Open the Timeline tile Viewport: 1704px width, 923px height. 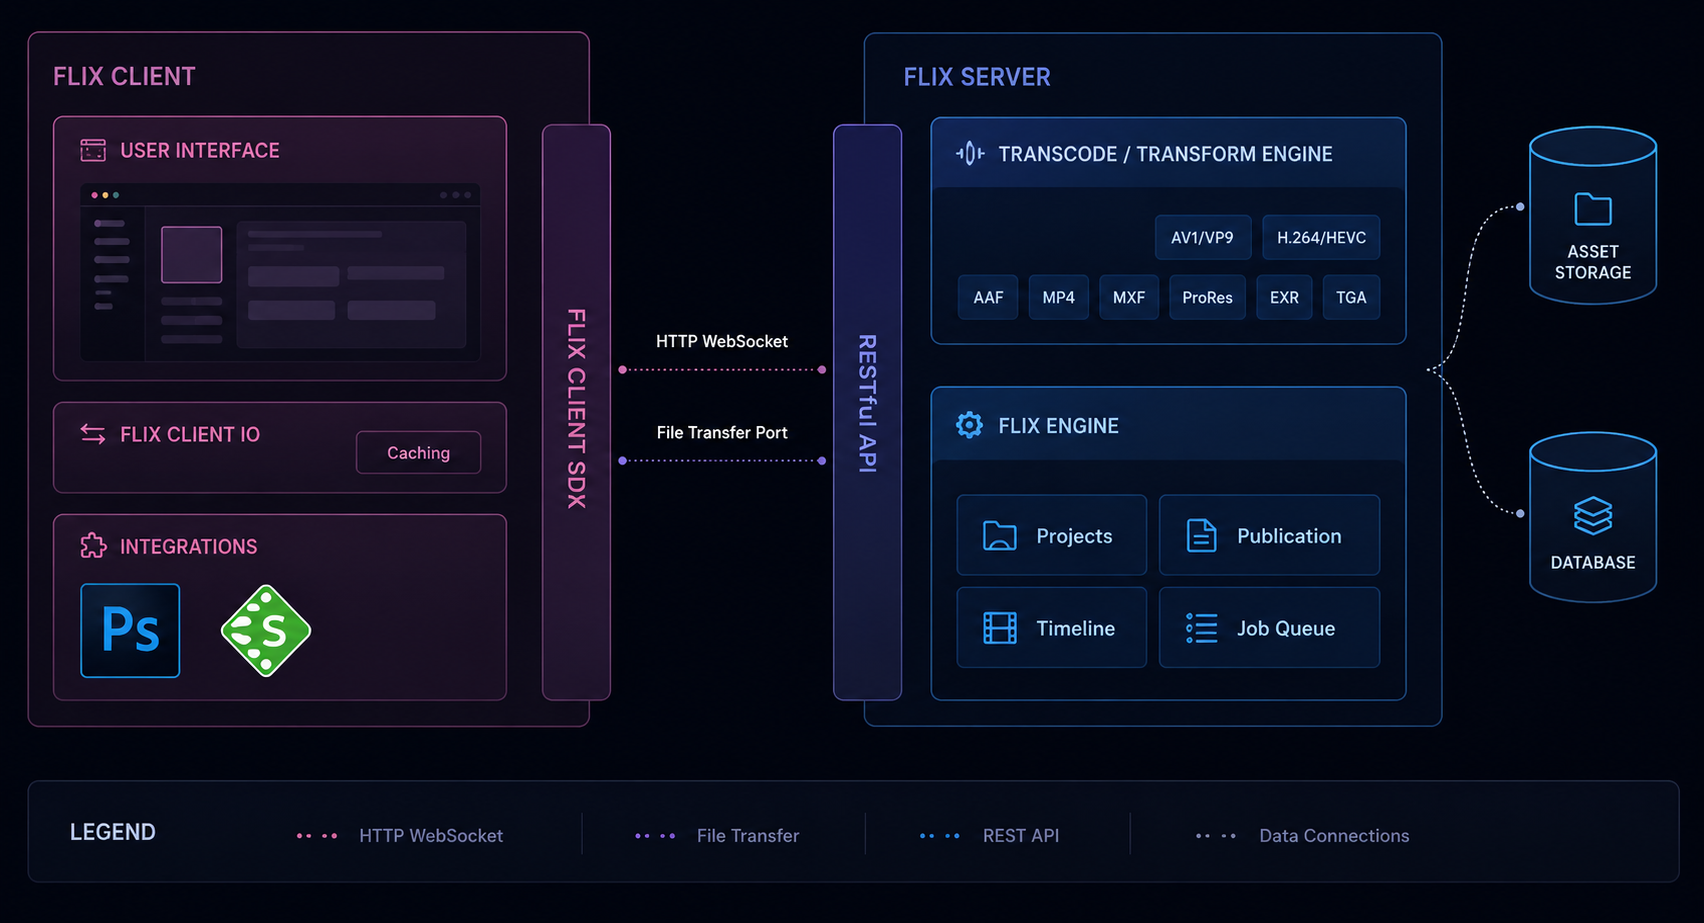[x=1051, y=627]
